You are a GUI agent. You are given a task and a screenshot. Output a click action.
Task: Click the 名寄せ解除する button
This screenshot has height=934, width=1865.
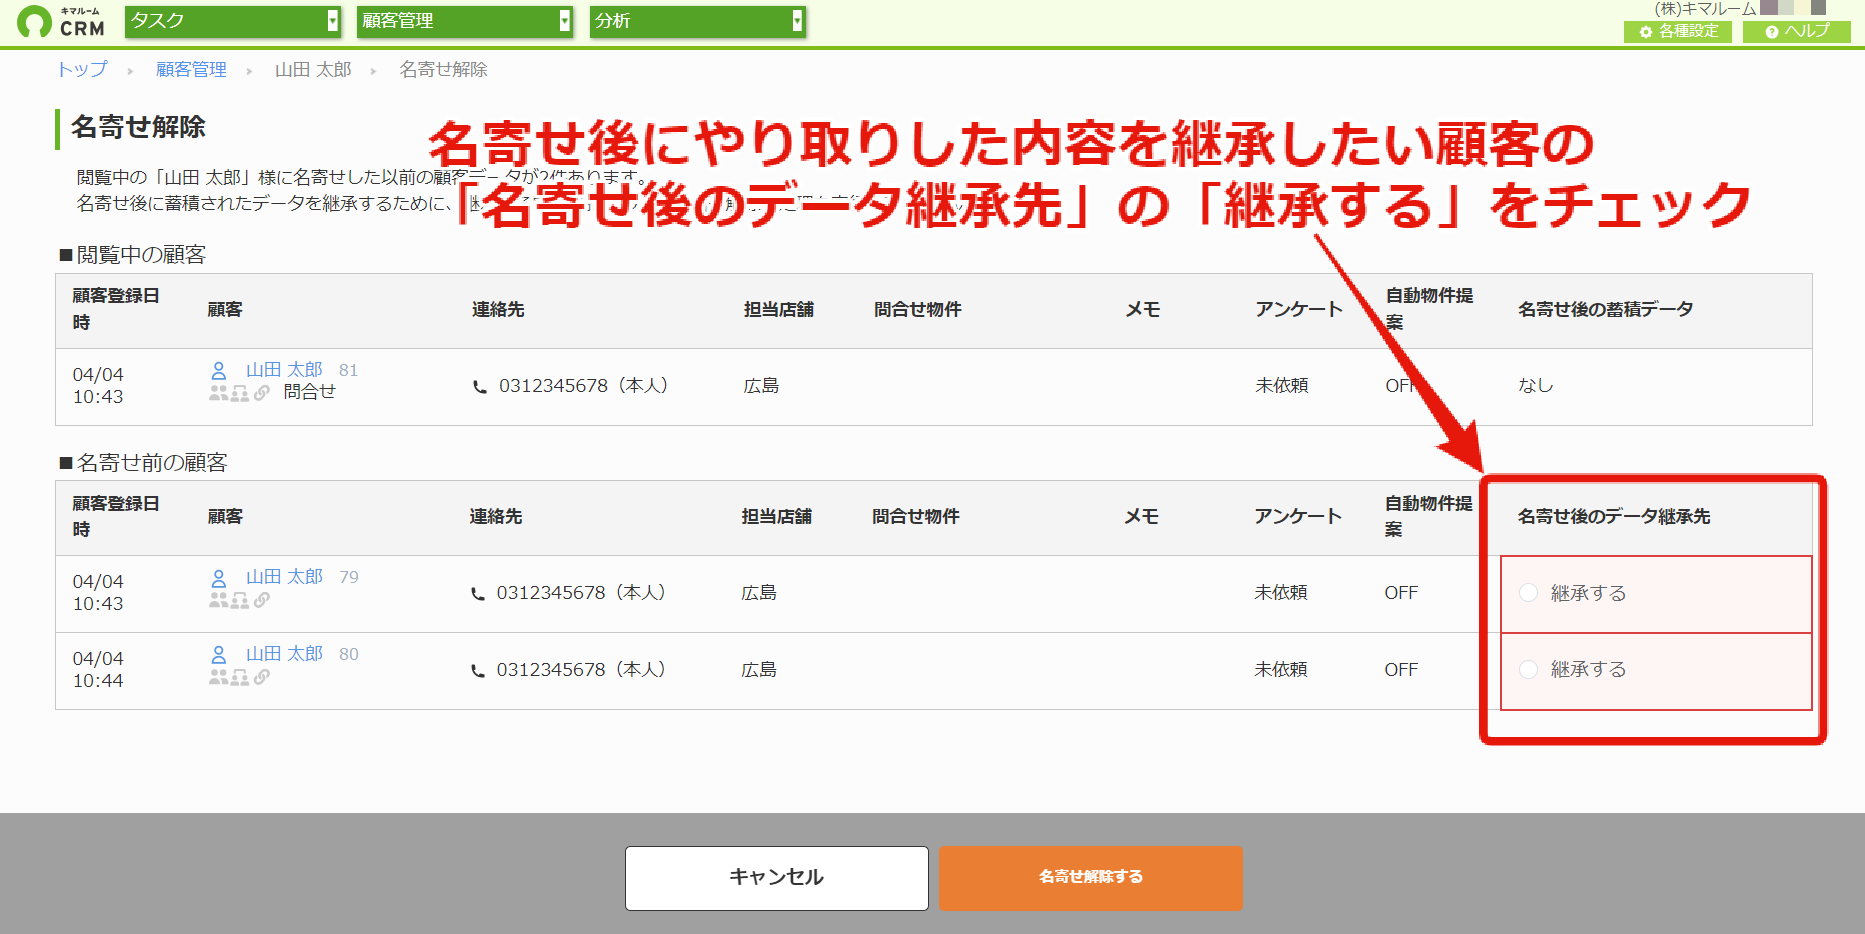[1091, 878]
